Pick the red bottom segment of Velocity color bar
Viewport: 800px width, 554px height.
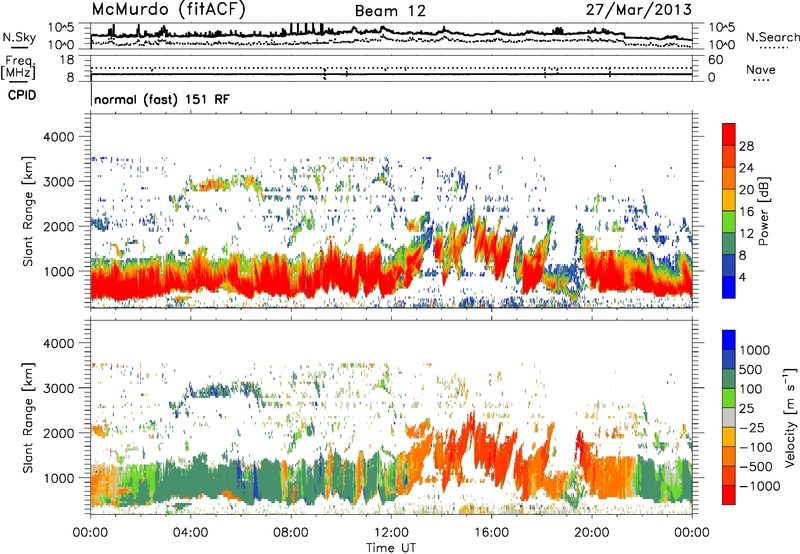[x=729, y=495]
